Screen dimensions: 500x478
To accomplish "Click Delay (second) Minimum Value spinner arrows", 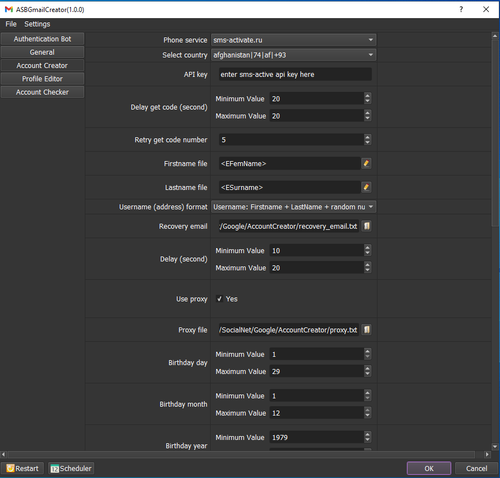I will (367, 250).
